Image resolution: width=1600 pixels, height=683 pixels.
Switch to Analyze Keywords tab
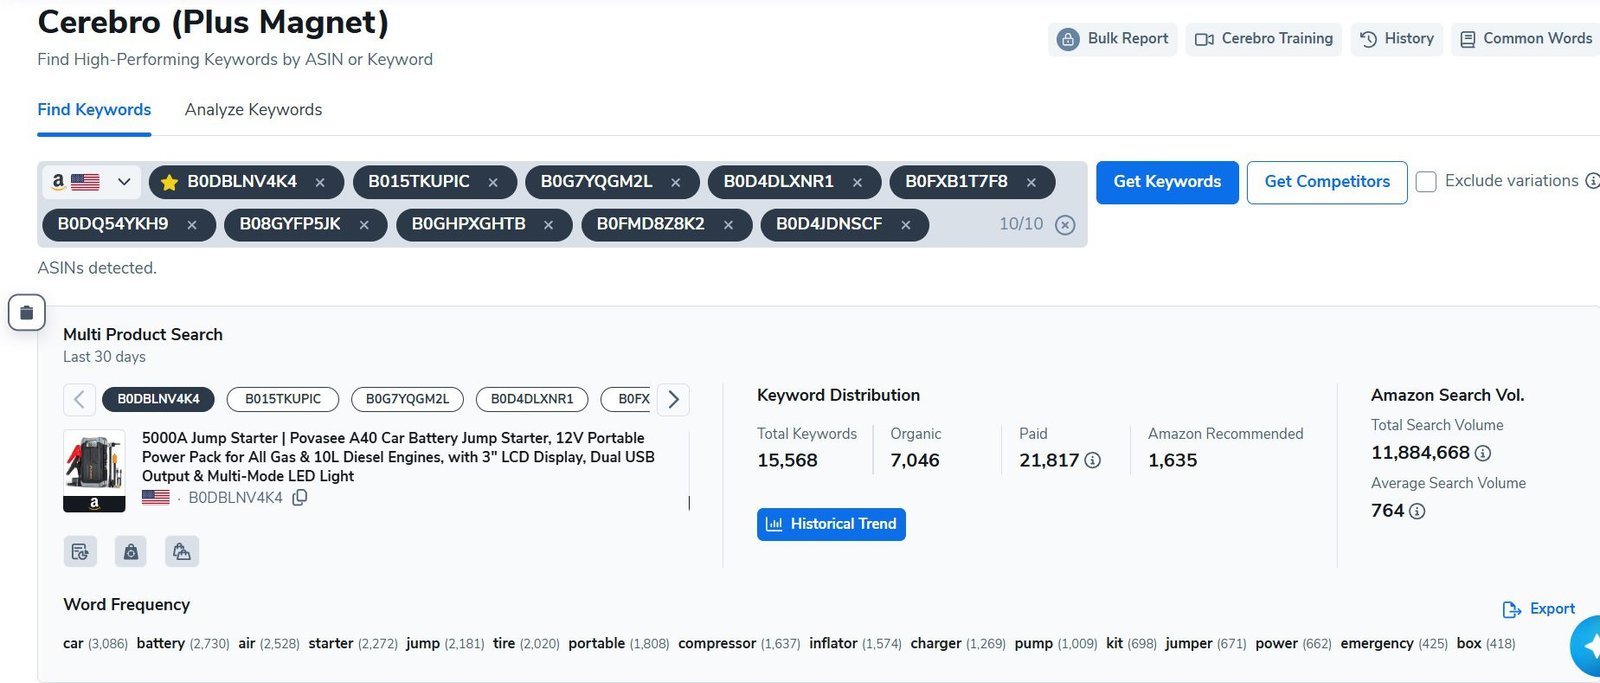(x=253, y=110)
